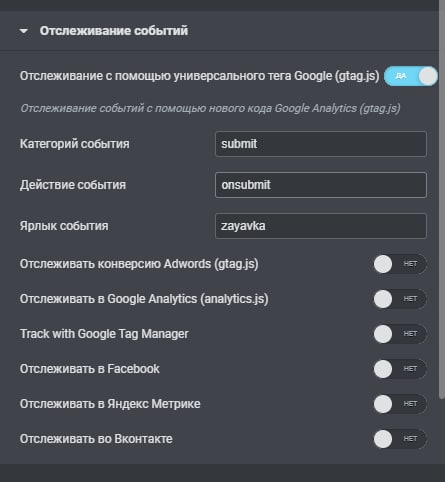Screen dimensions: 445x482
Task: Turn on Google Analytics (analytics.js) tracking switch
Action: point(400,299)
